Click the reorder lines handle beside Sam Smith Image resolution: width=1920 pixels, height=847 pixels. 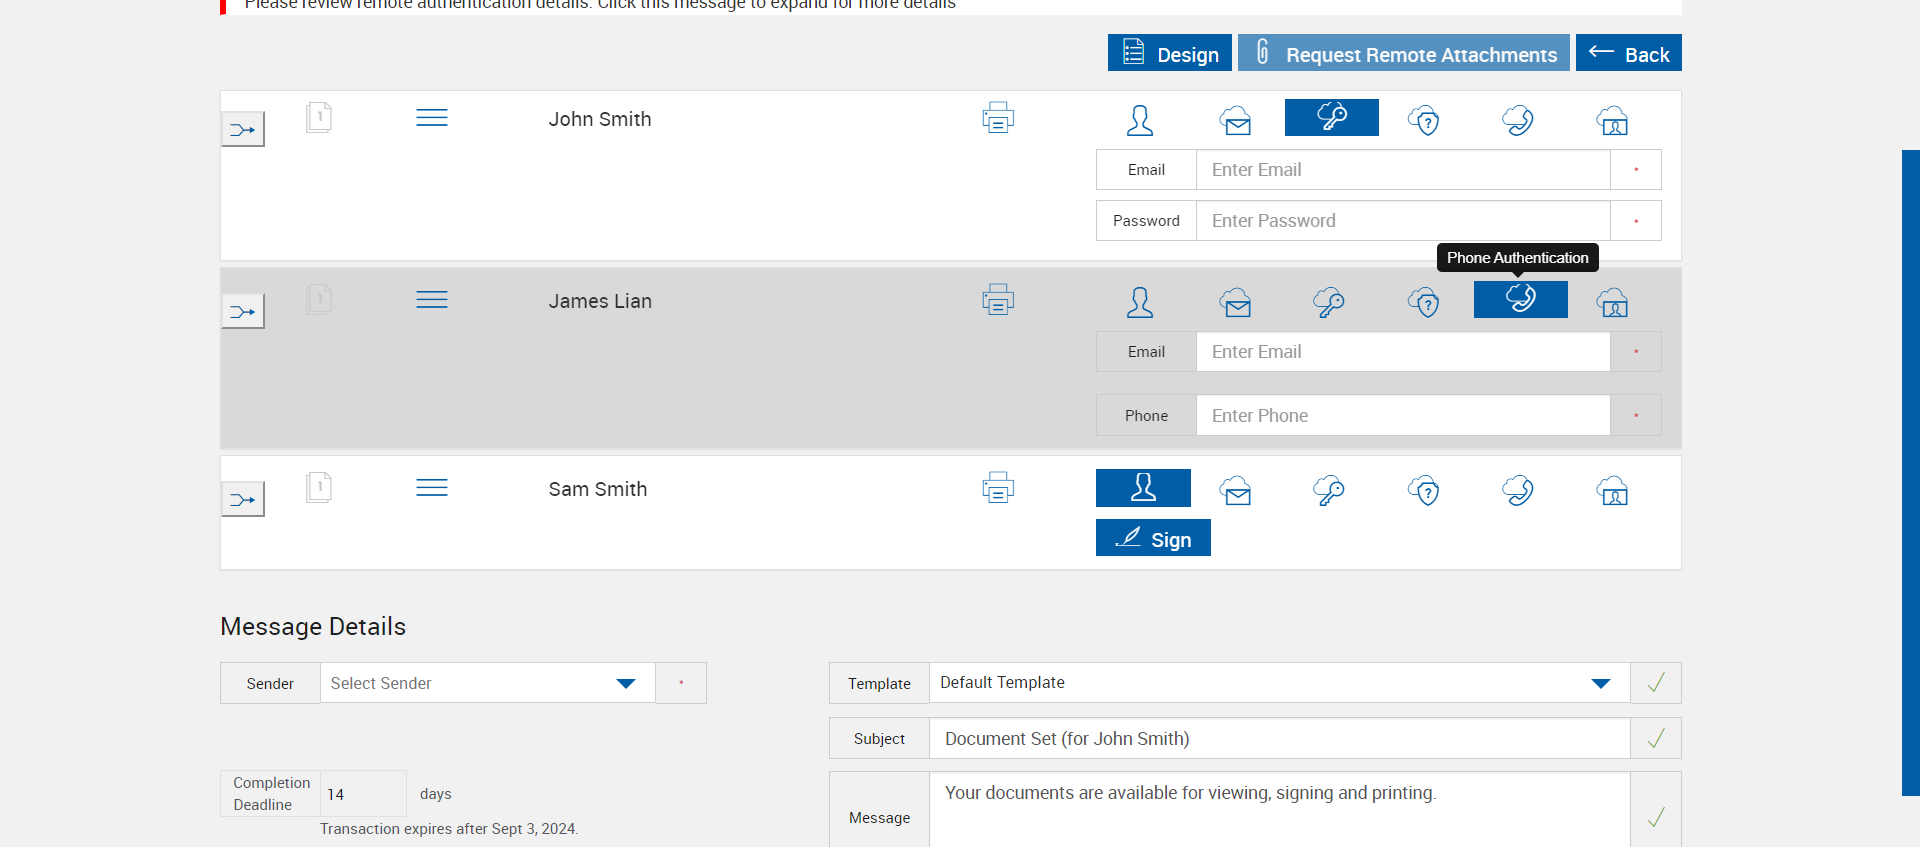pyautogui.click(x=432, y=488)
